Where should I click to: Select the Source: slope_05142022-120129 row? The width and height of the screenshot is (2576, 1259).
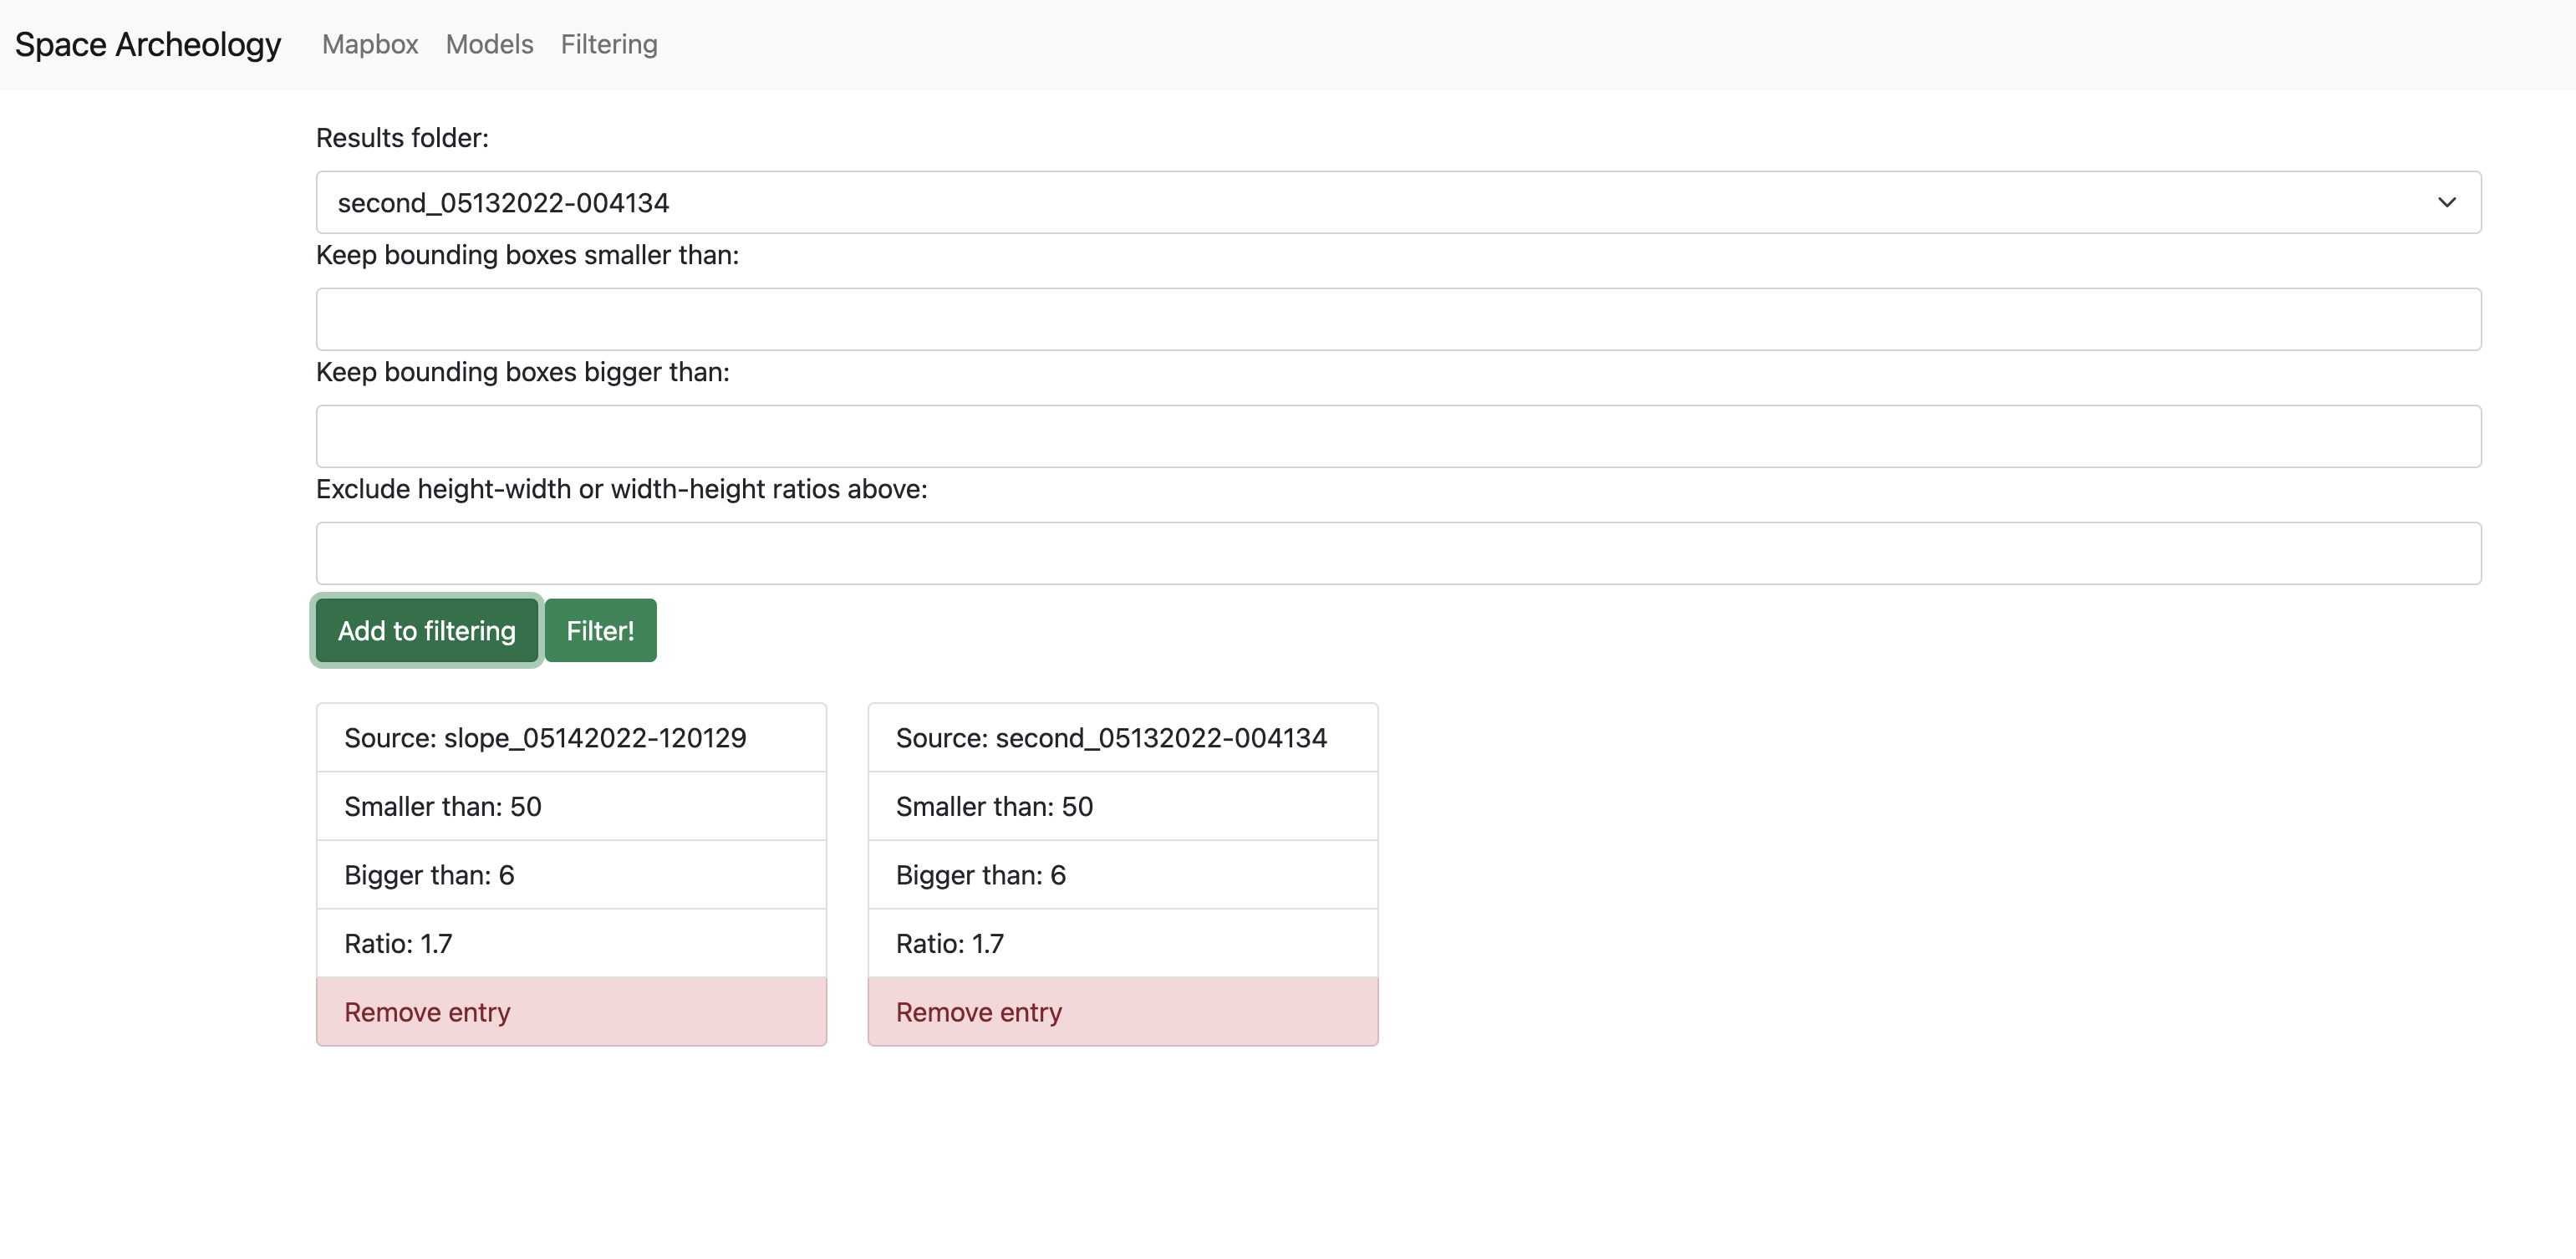pyautogui.click(x=571, y=738)
